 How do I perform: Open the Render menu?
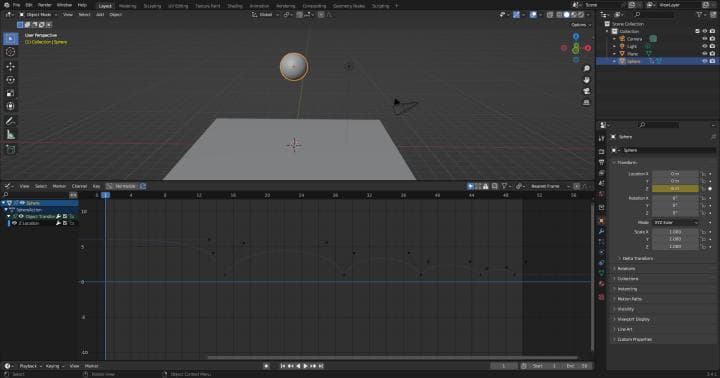pyautogui.click(x=45, y=5)
